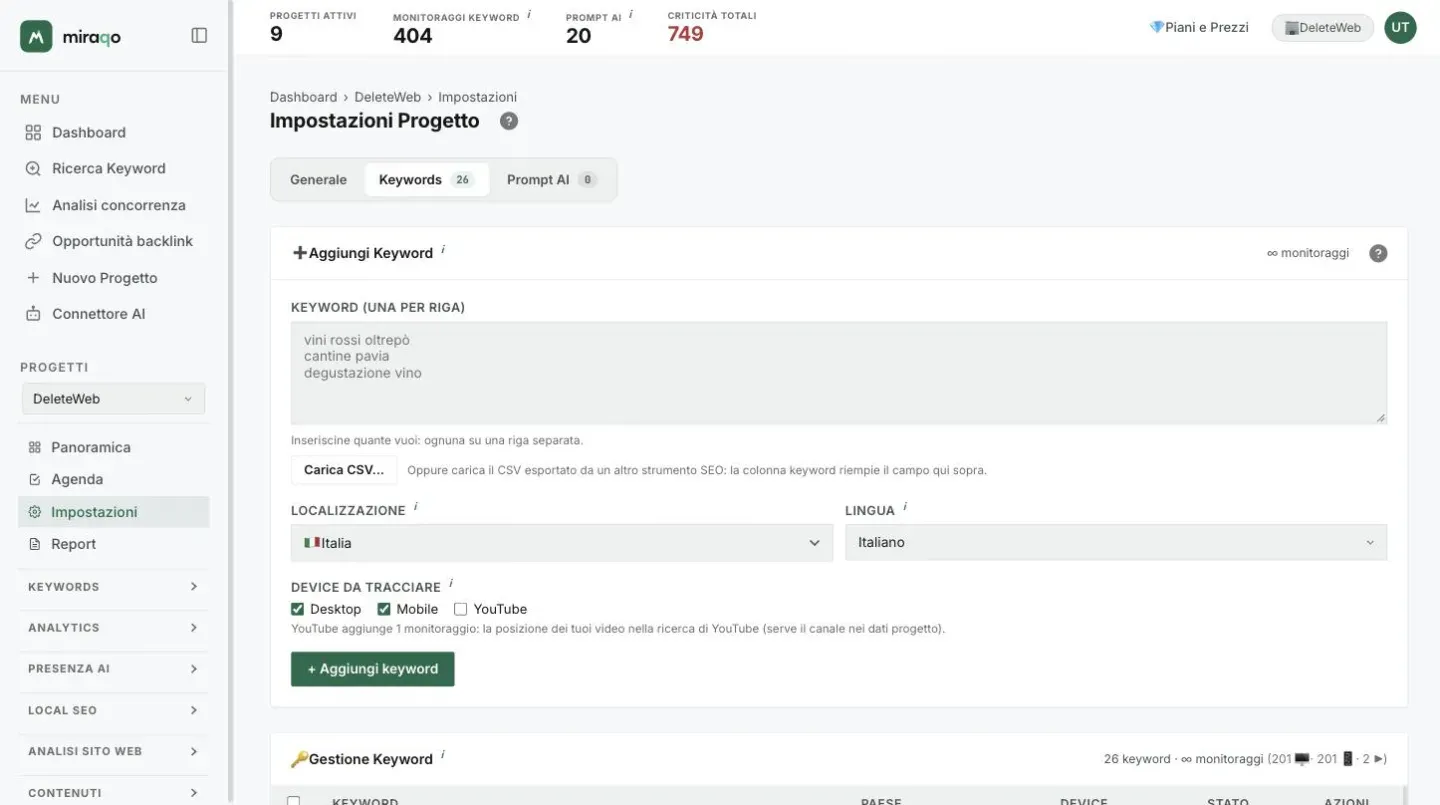Screen dimensions: 1440x805
Task: Click the Report document icon
Action: 35,544
